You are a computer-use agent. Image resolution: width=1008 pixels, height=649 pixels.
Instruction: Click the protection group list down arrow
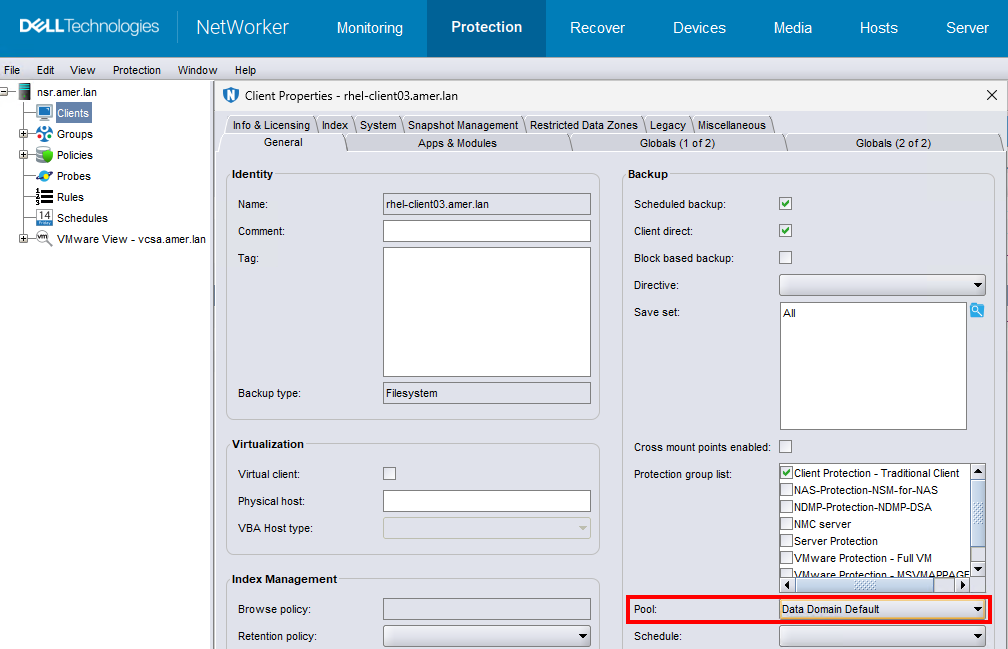[978, 569]
